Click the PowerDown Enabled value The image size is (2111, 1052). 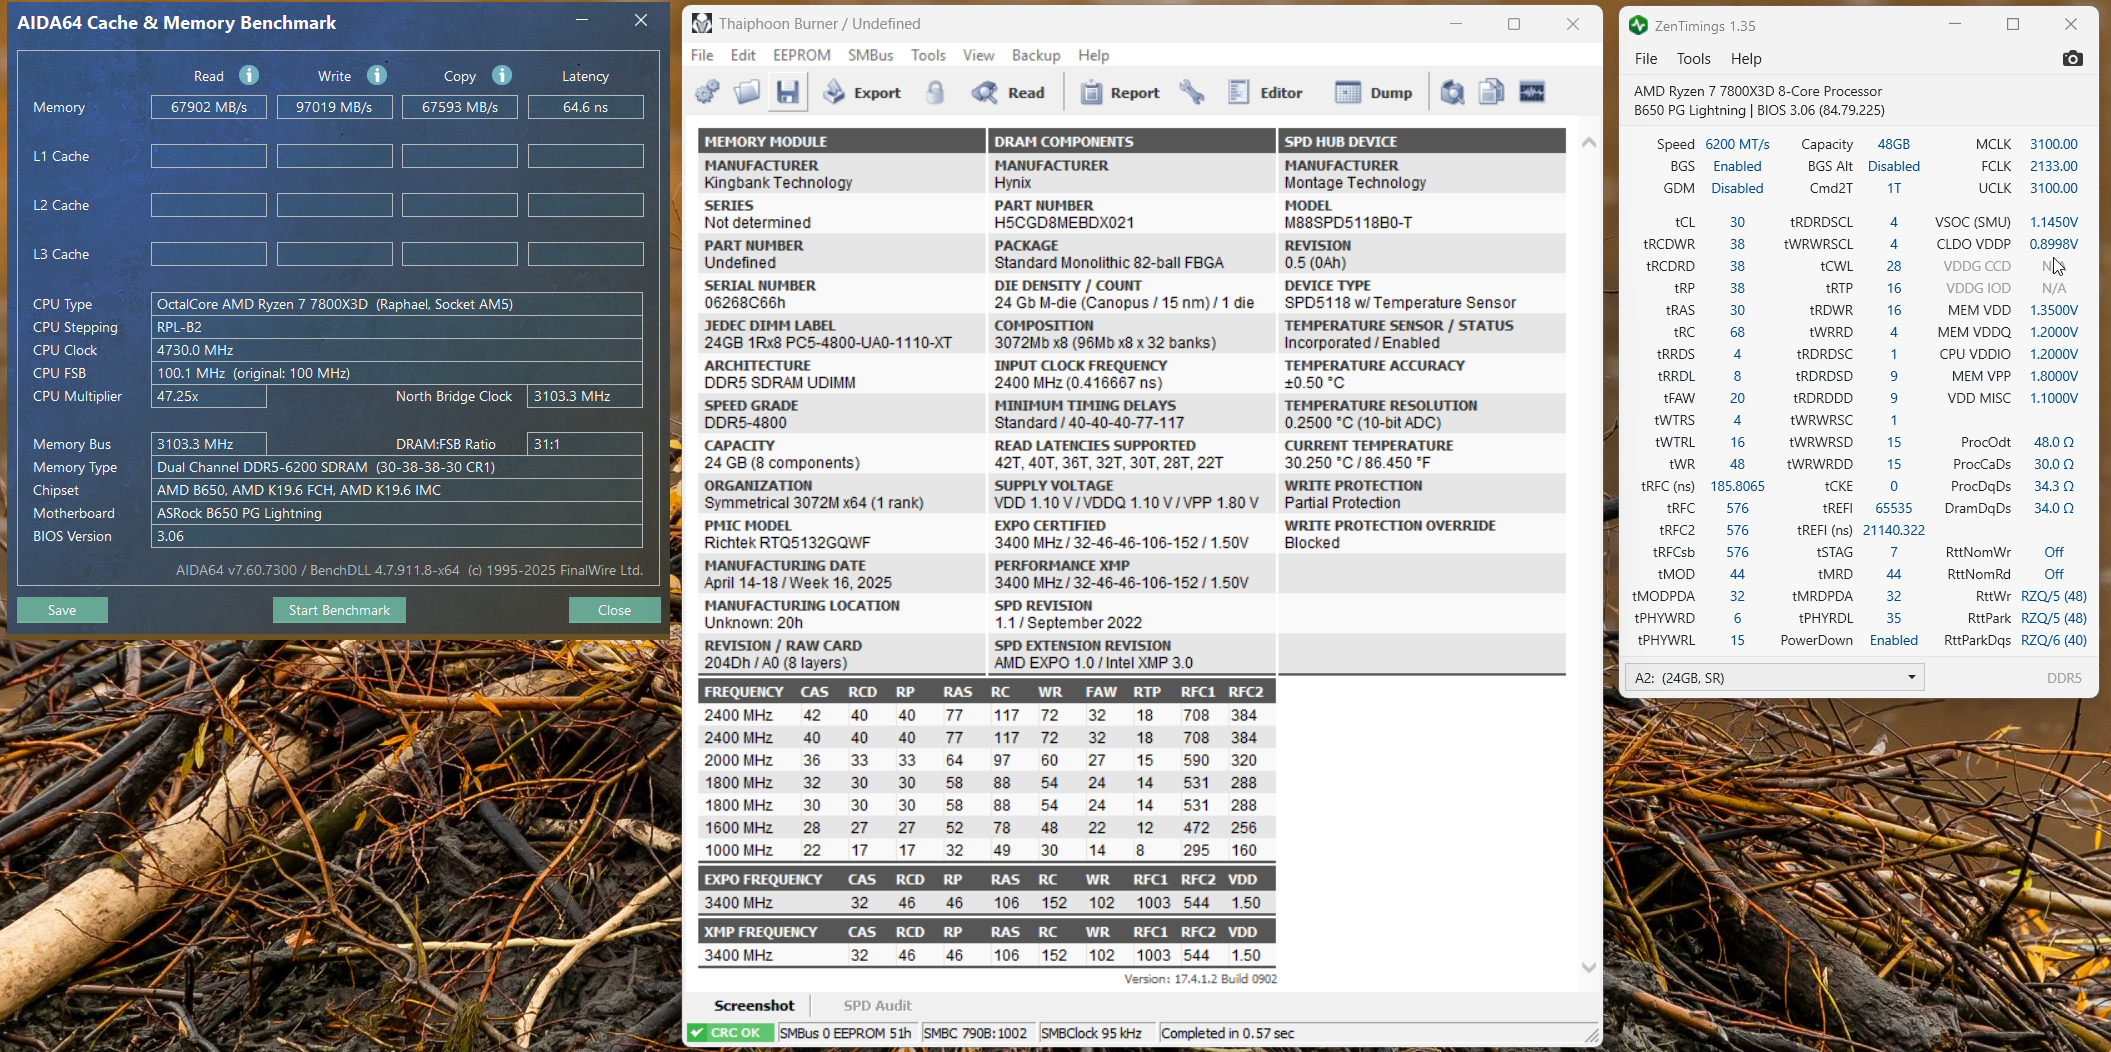(x=1894, y=640)
